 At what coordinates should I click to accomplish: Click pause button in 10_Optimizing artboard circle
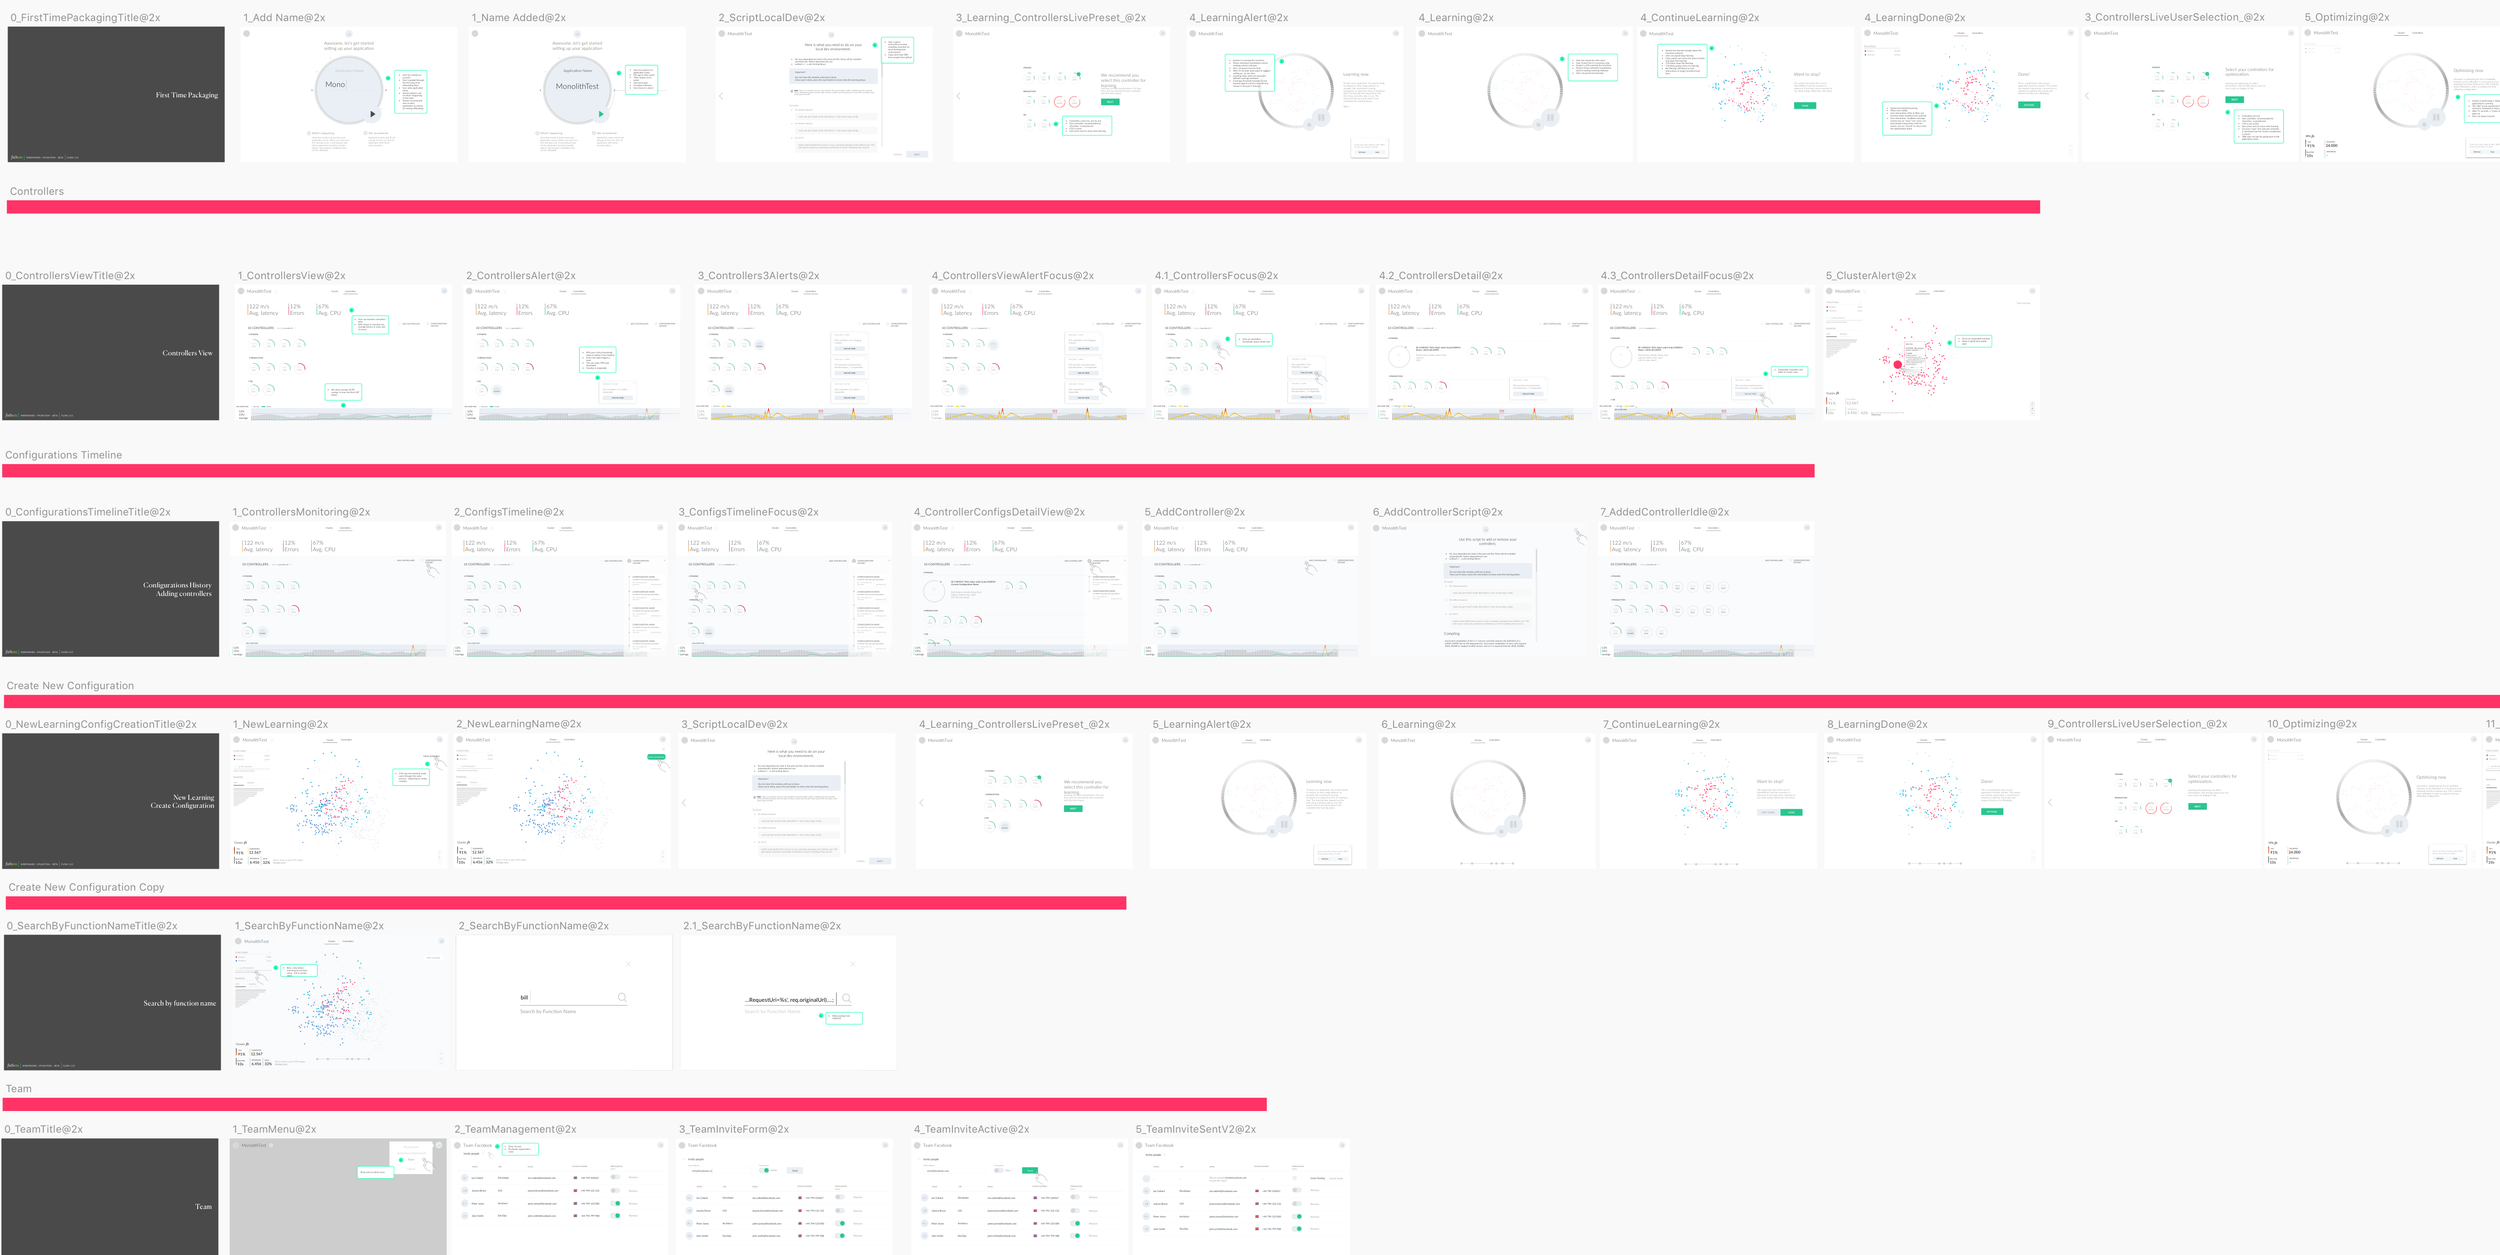2399,824
